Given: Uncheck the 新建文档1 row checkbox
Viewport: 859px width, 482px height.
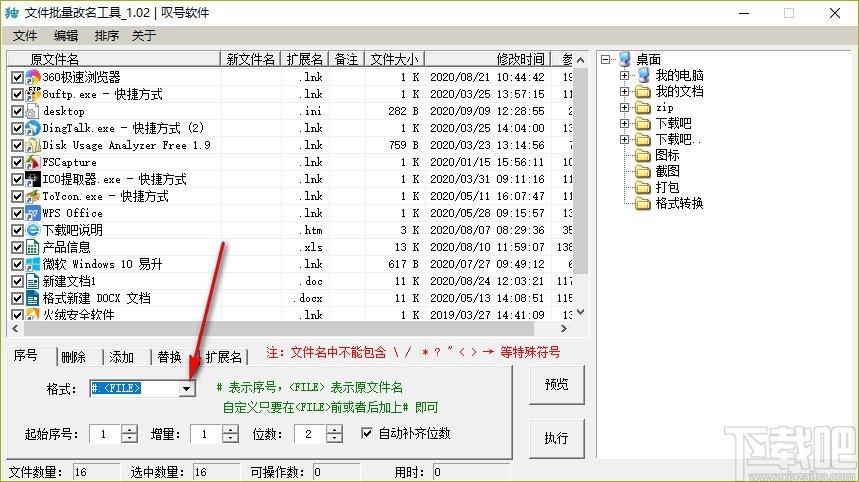Looking at the screenshot, I should (x=17, y=282).
